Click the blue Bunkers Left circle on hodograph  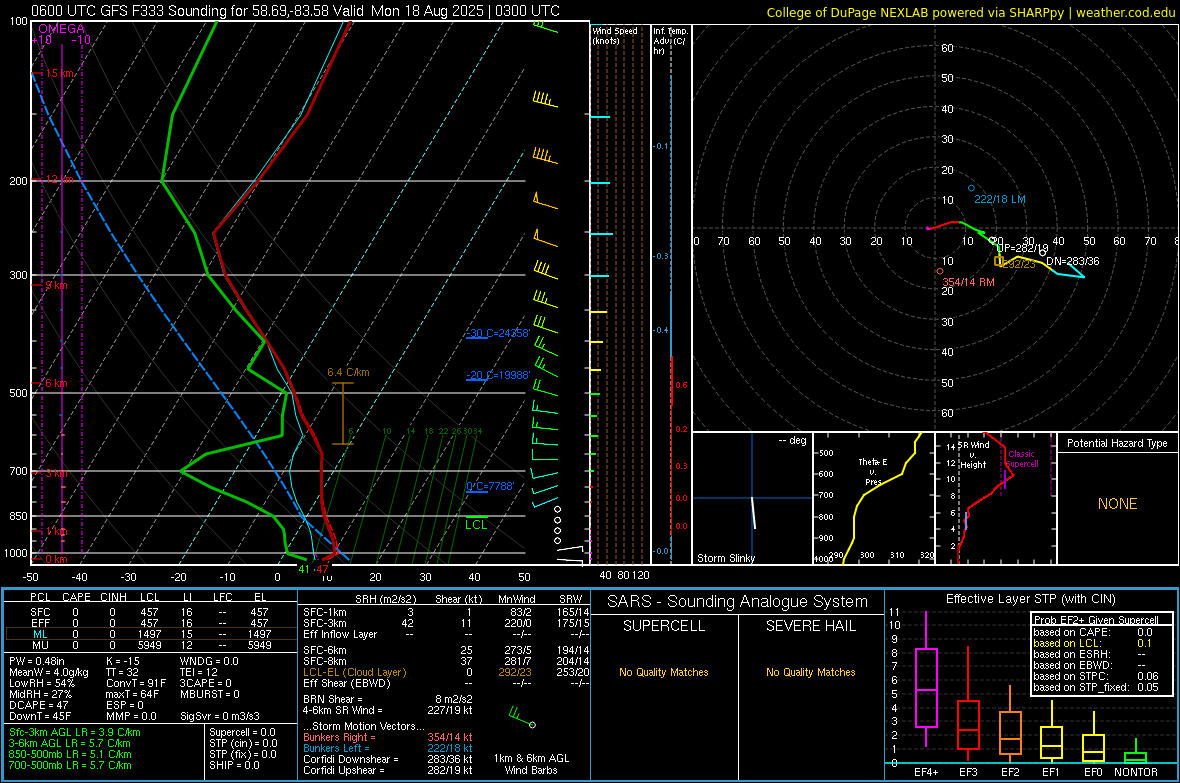(x=971, y=188)
